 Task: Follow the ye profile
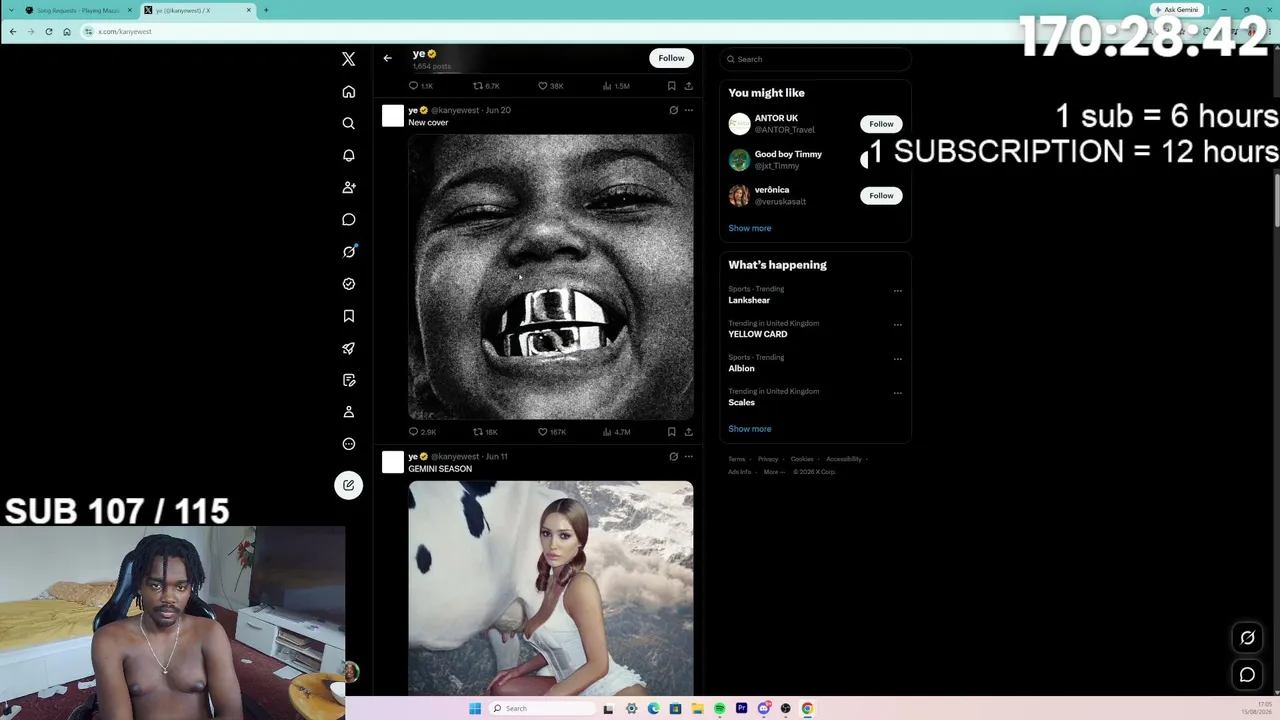click(x=671, y=58)
